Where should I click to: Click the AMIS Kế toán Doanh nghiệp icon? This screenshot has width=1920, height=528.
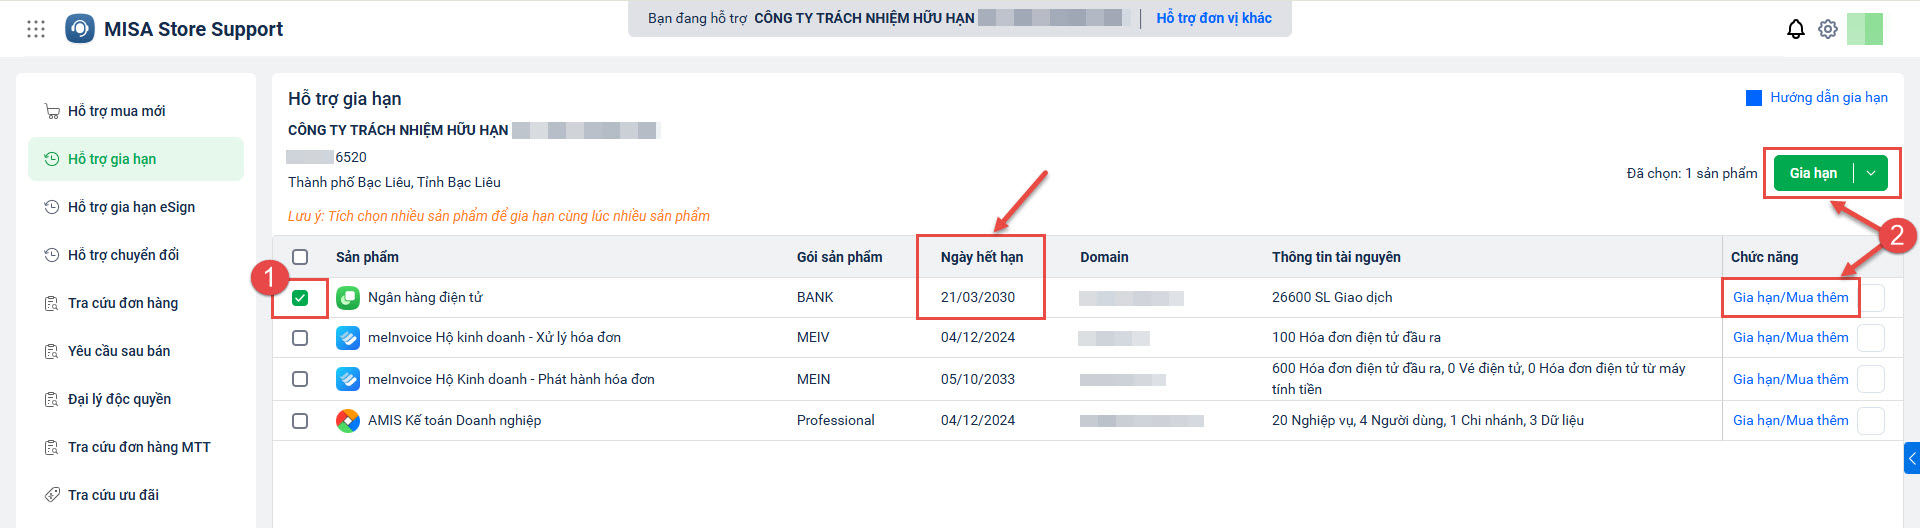(348, 421)
